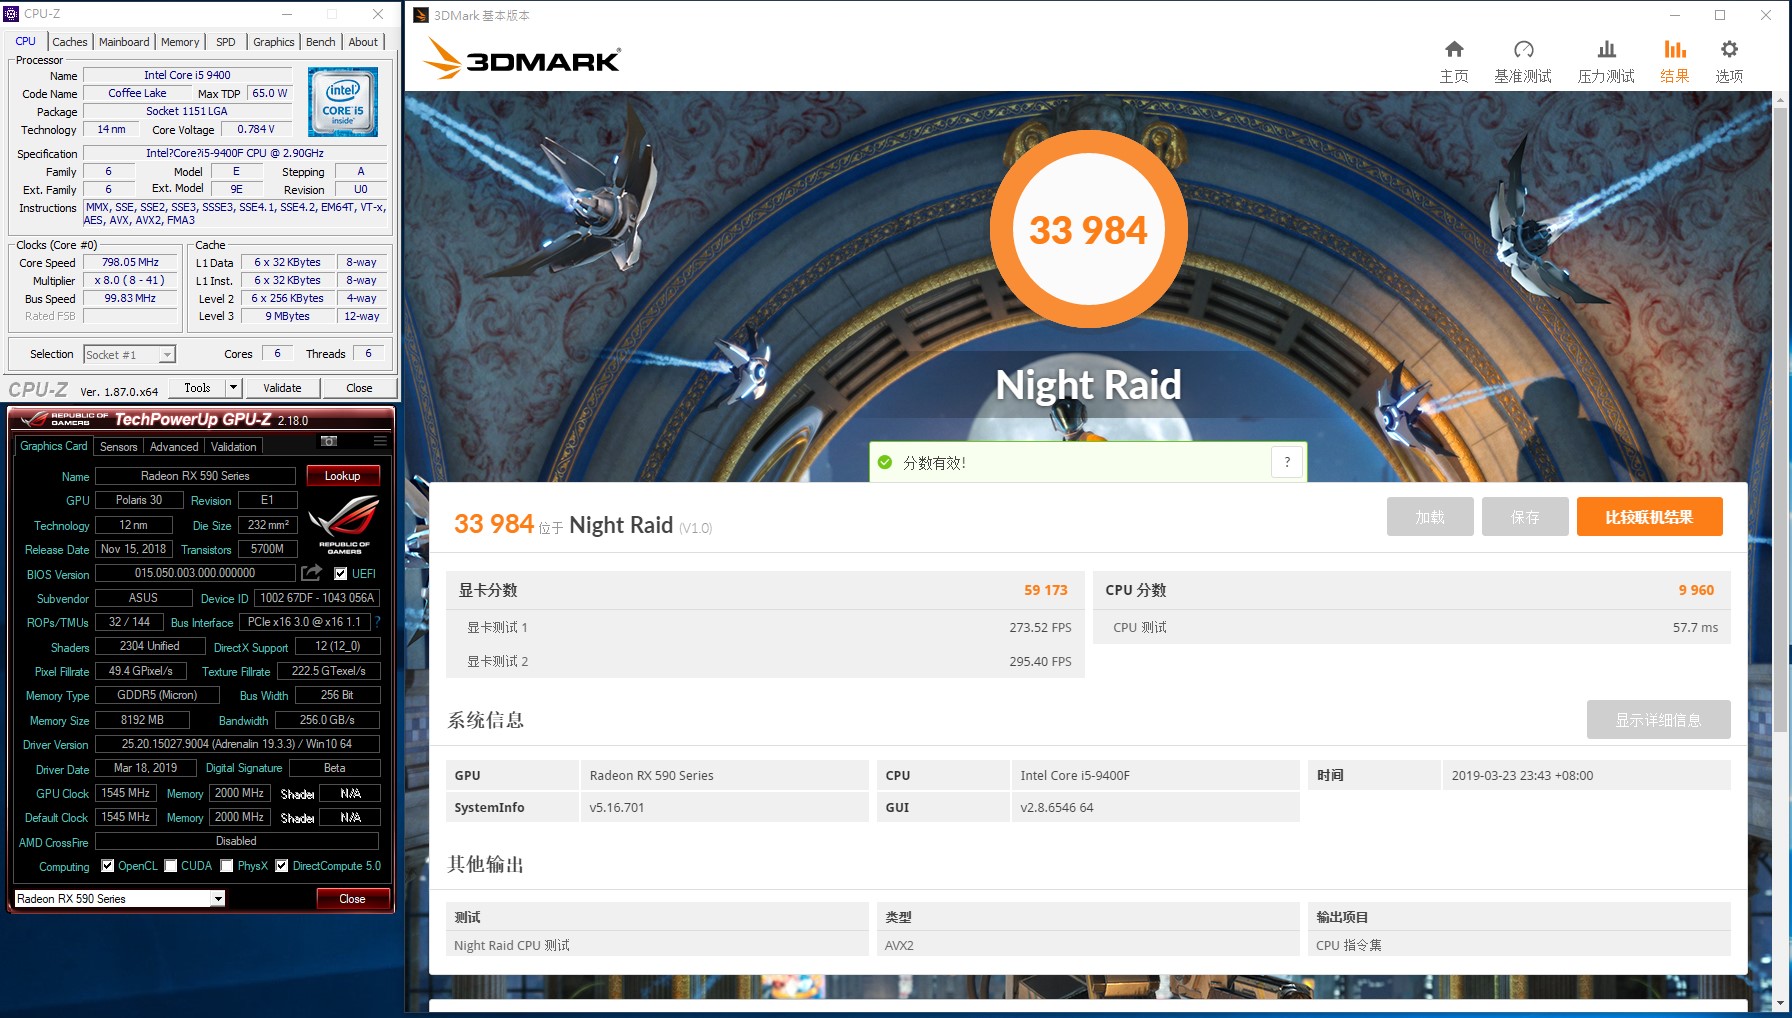1792x1018 pixels.
Task: Switch to the Graphics tab in CPU-Z
Action: tap(273, 42)
